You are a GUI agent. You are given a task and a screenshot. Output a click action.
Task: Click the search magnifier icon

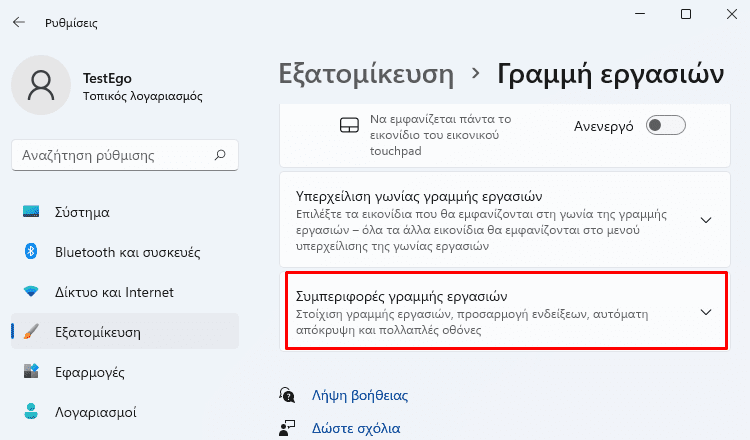coord(220,155)
